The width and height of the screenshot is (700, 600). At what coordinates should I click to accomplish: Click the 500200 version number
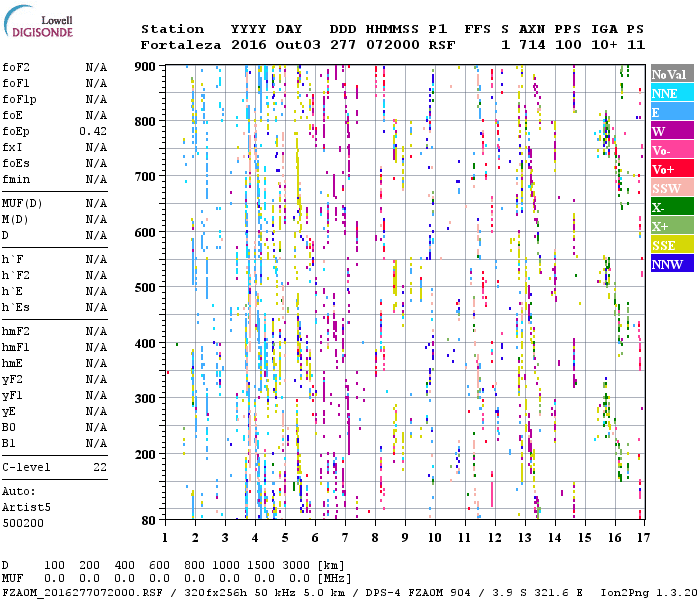coord(23,523)
